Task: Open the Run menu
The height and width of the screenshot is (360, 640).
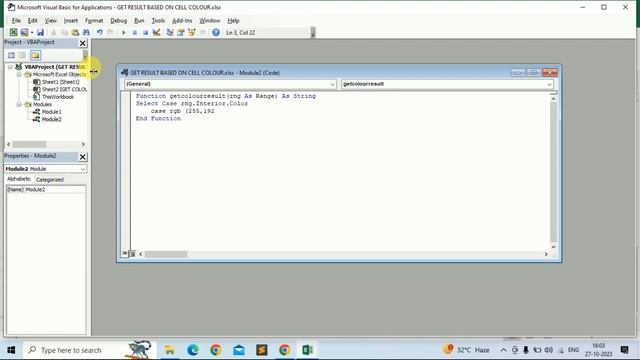Action: (139, 20)
